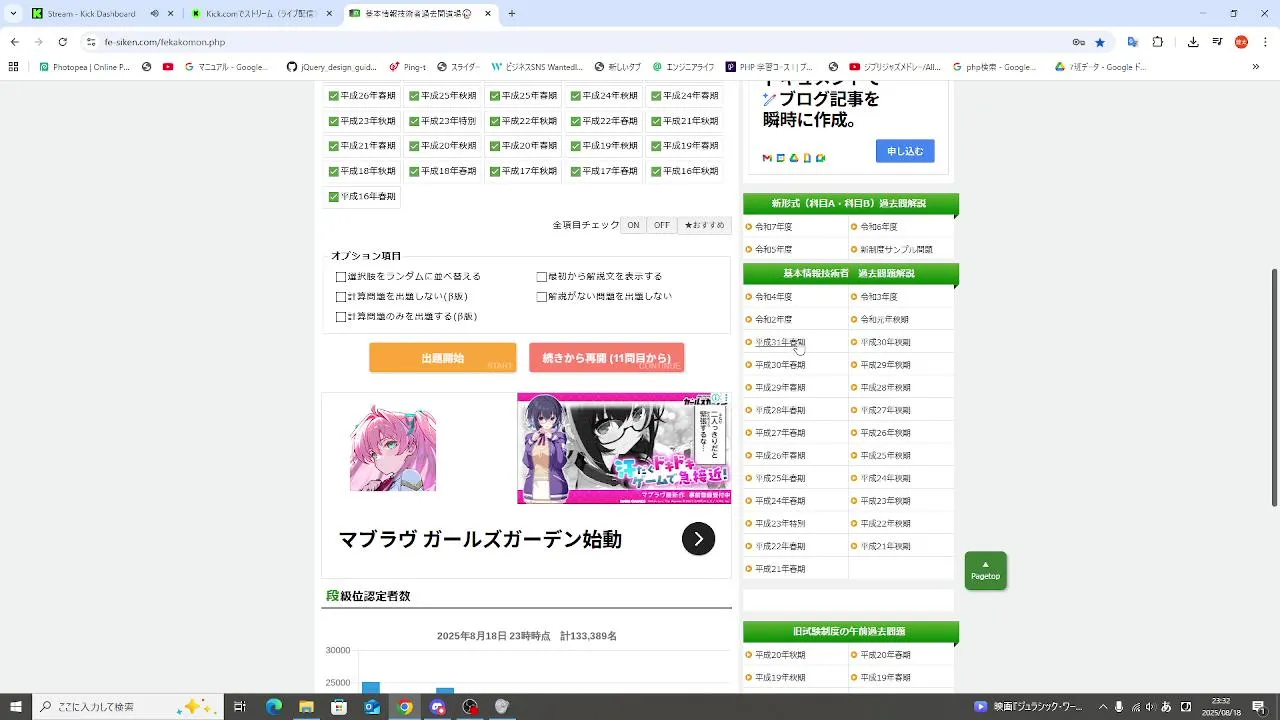The width and height of the screenshot is (1280, 720).
Task: Bookmark this page with the star icon
Action: [1100, 42]
